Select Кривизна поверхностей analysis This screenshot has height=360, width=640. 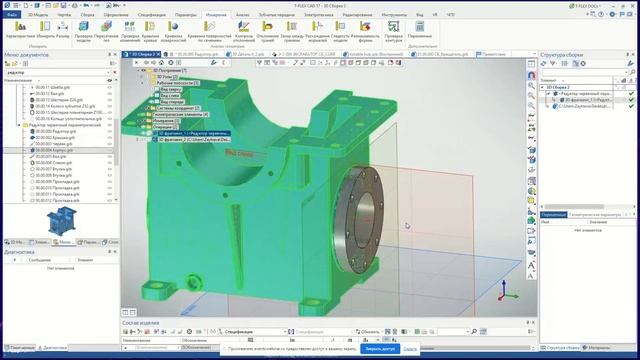point(173,31)
